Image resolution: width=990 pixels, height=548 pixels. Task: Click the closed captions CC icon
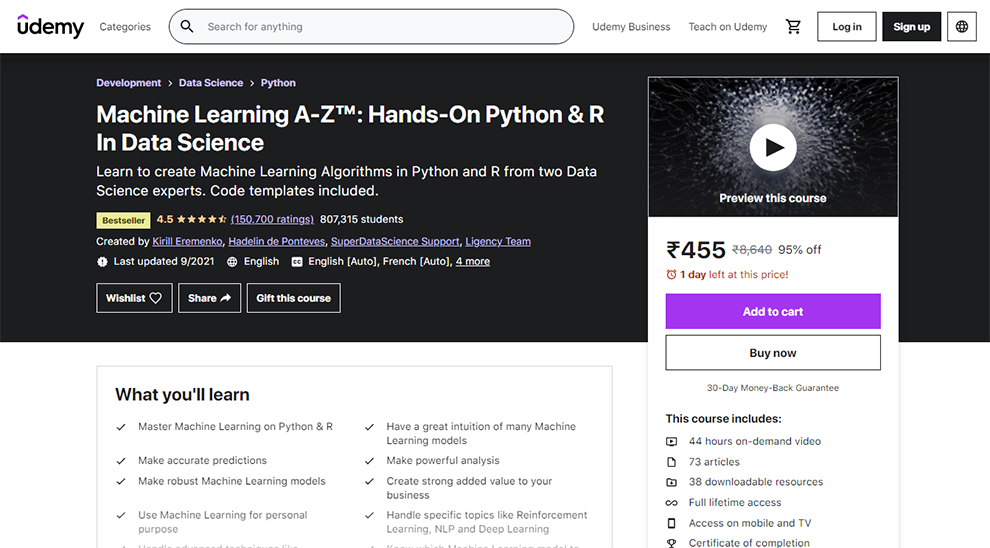tap(297, 261)
